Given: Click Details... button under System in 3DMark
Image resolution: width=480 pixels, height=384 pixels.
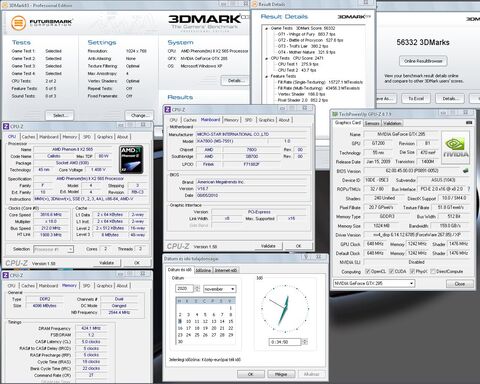Looking at the screenshot, I should pyautogui.click(x=235, y=81).
